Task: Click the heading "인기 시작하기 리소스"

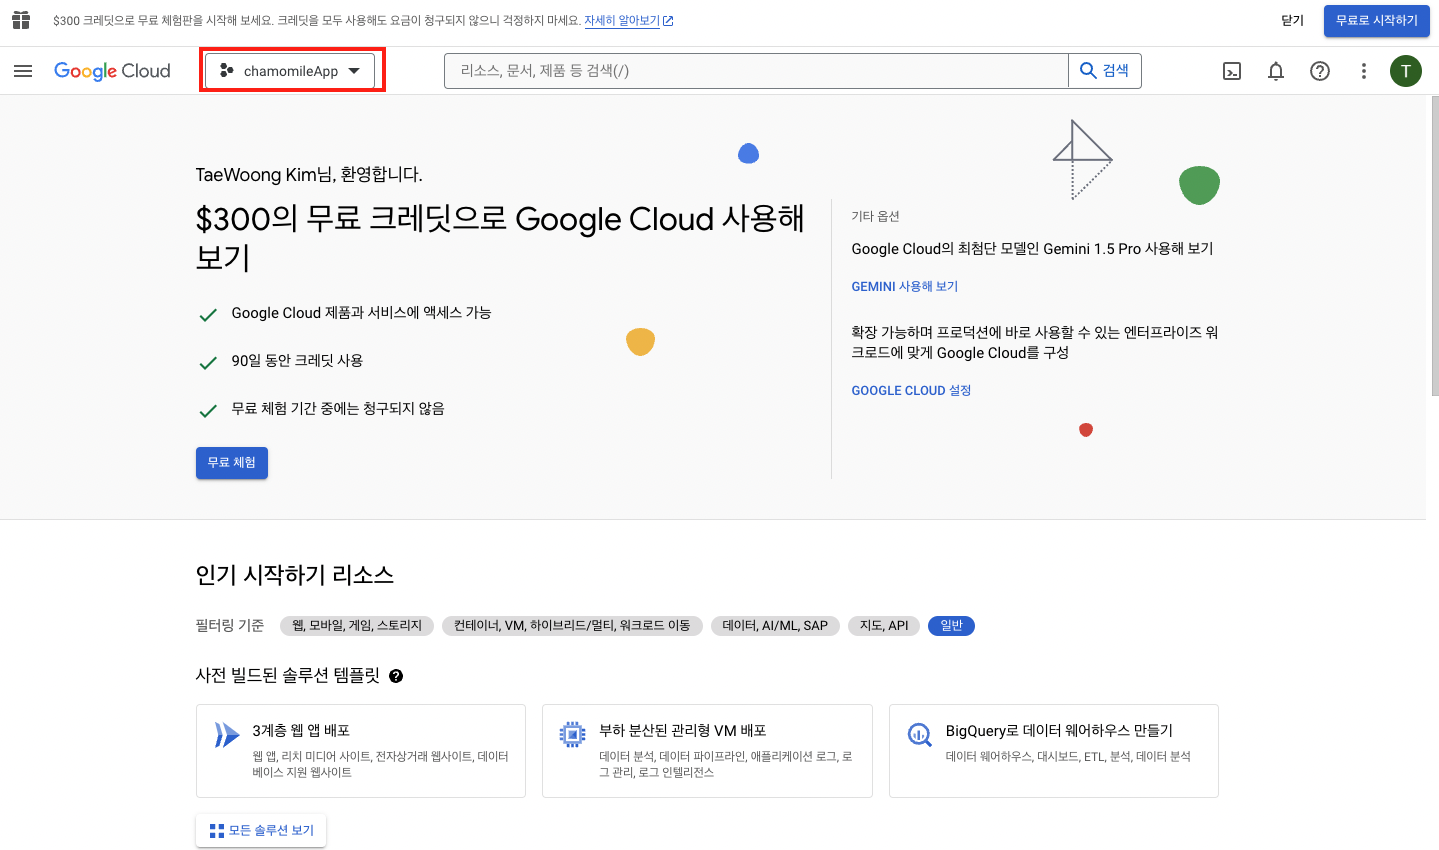Action: [295, 575]
